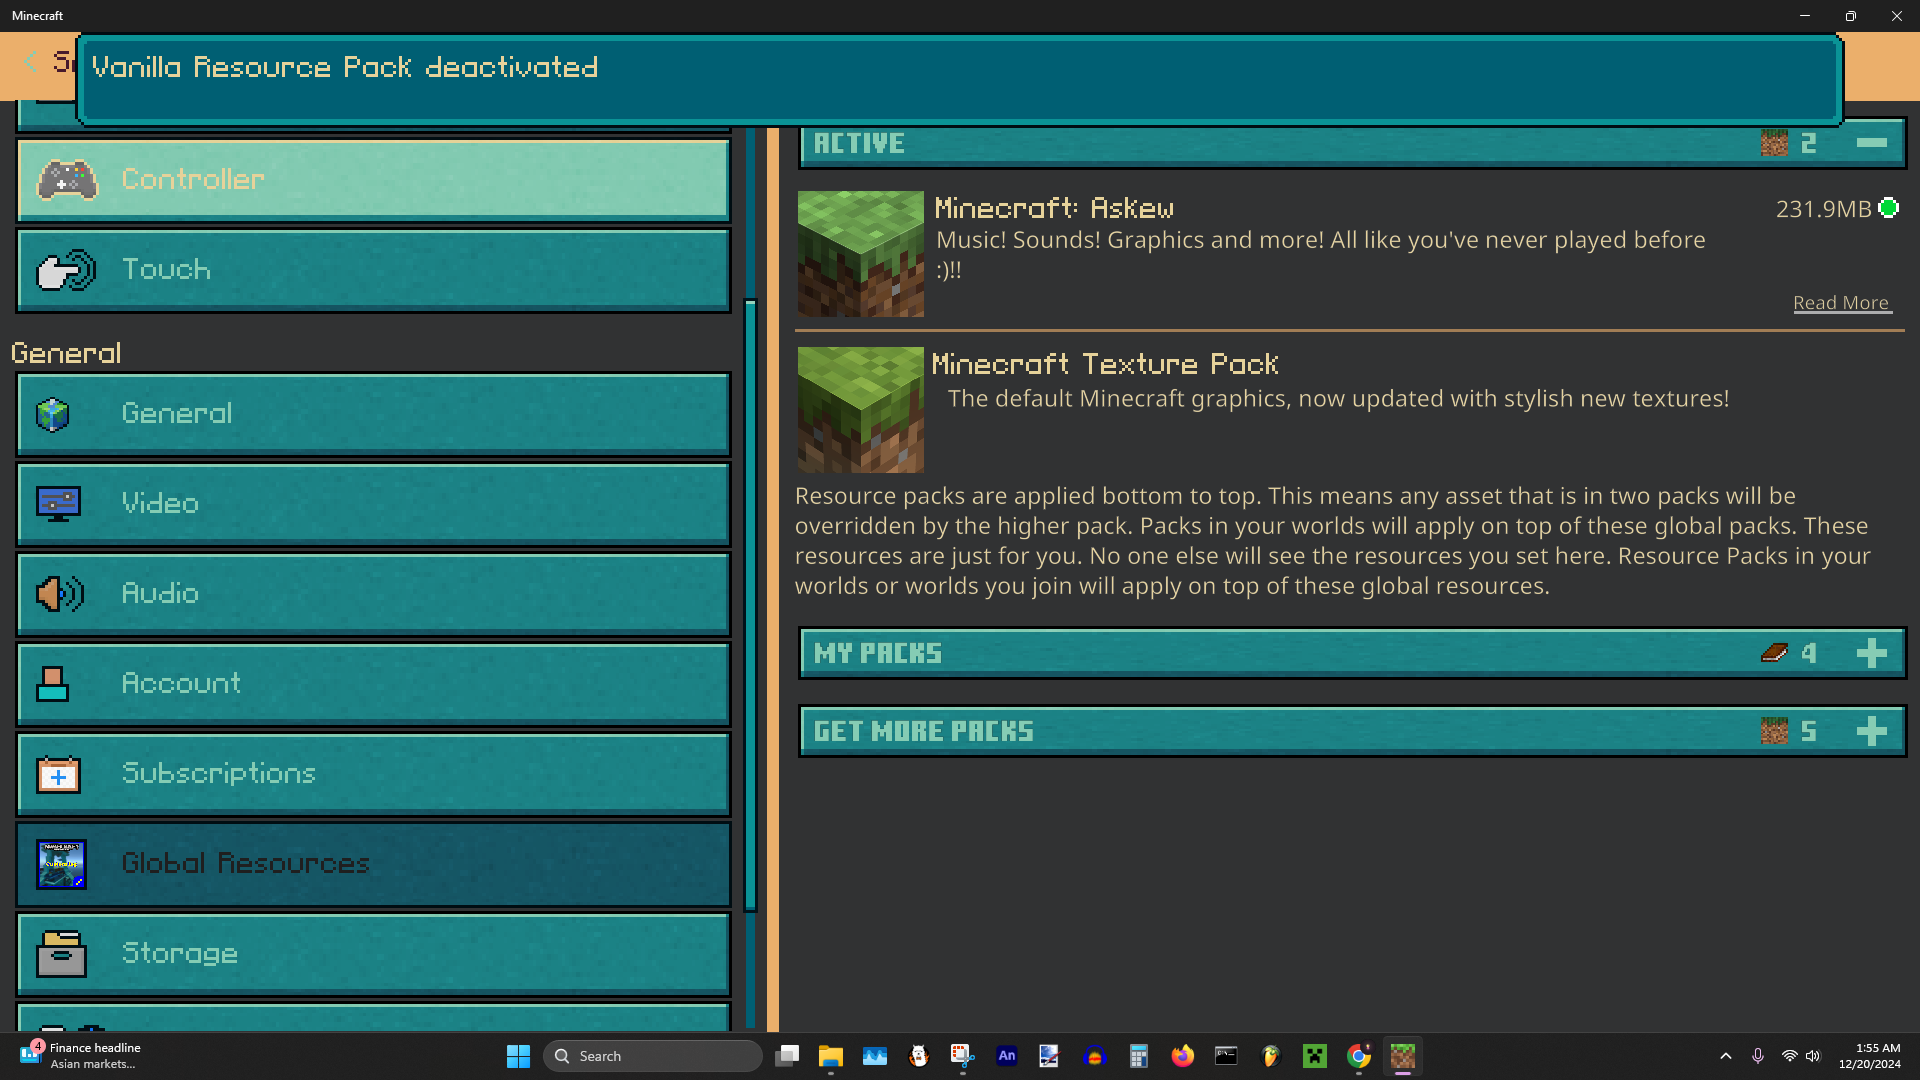Open the terminal app in taskbar
Image resolution: width=1920 pixels, height=1080 pixels.
(1227, 1056)
